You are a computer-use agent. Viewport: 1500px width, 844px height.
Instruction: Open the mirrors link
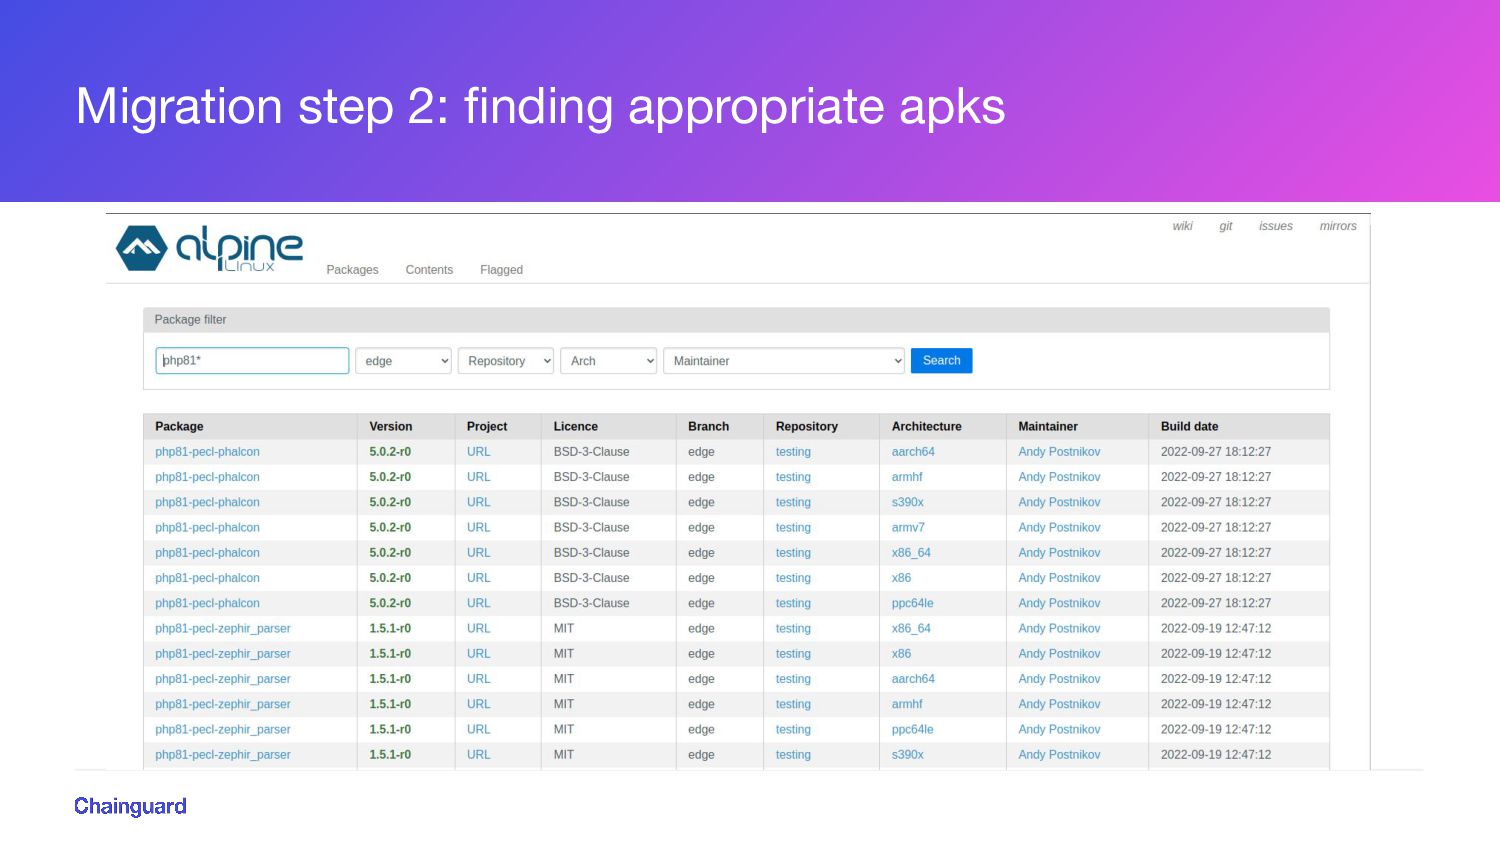click(1338, 226)
